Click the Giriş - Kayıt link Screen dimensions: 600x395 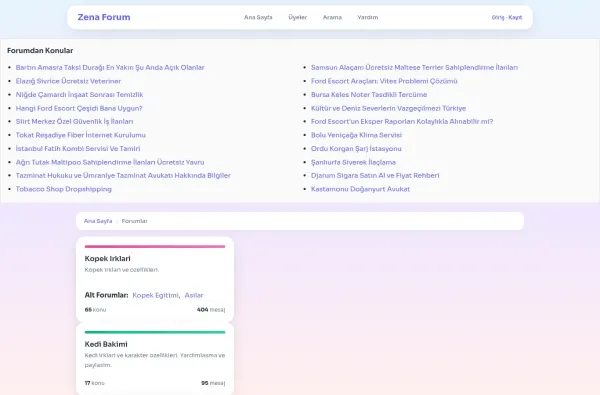click(x=507, y=17)
